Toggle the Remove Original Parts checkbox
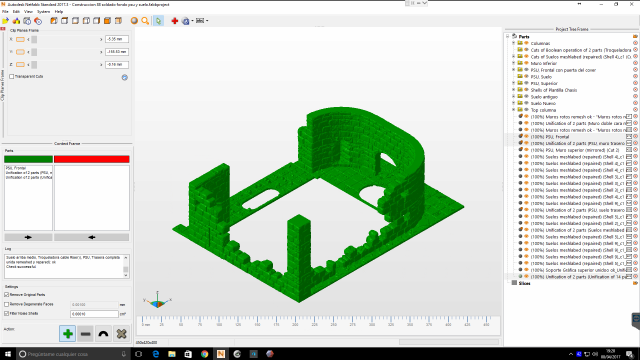The image size is (640, 360). (x=7, y=294)
